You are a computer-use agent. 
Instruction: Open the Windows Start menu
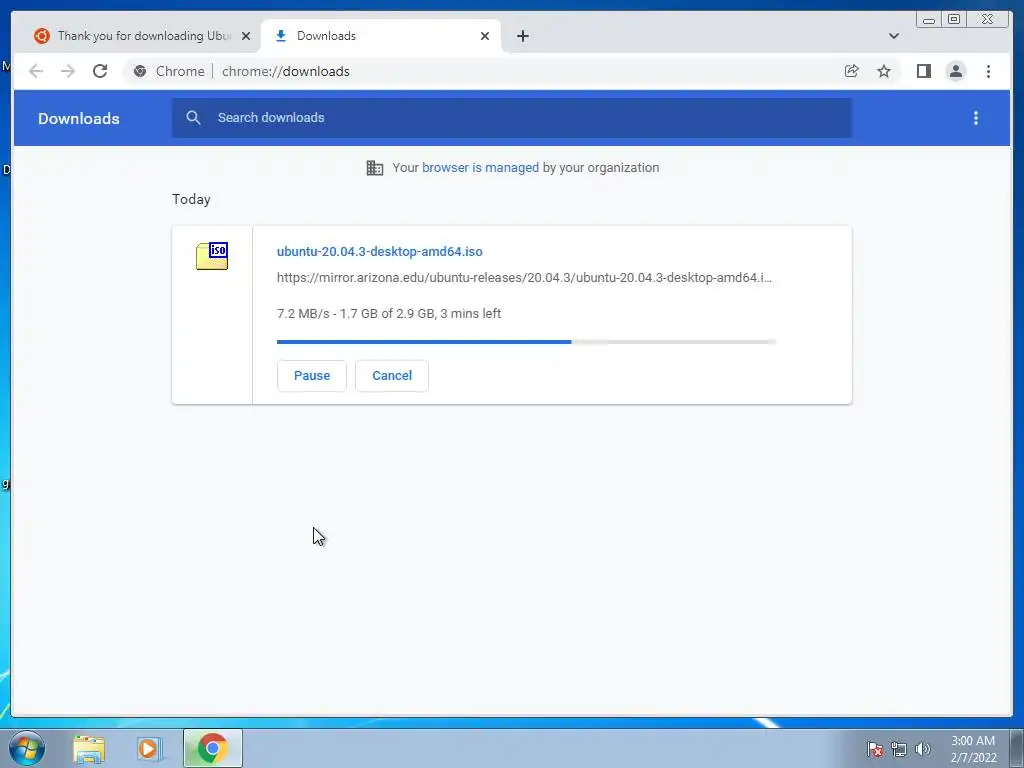point(26,748)
